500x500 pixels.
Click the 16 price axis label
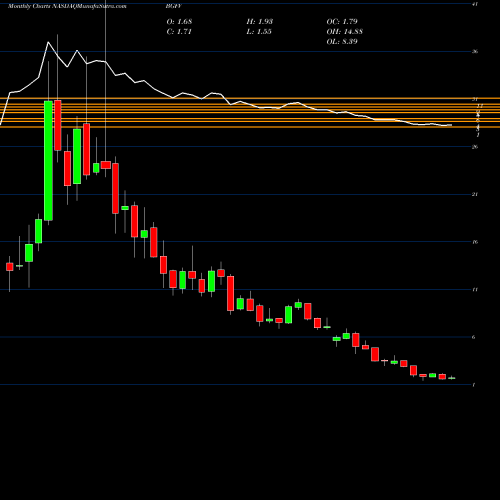(x=475, y=242)
